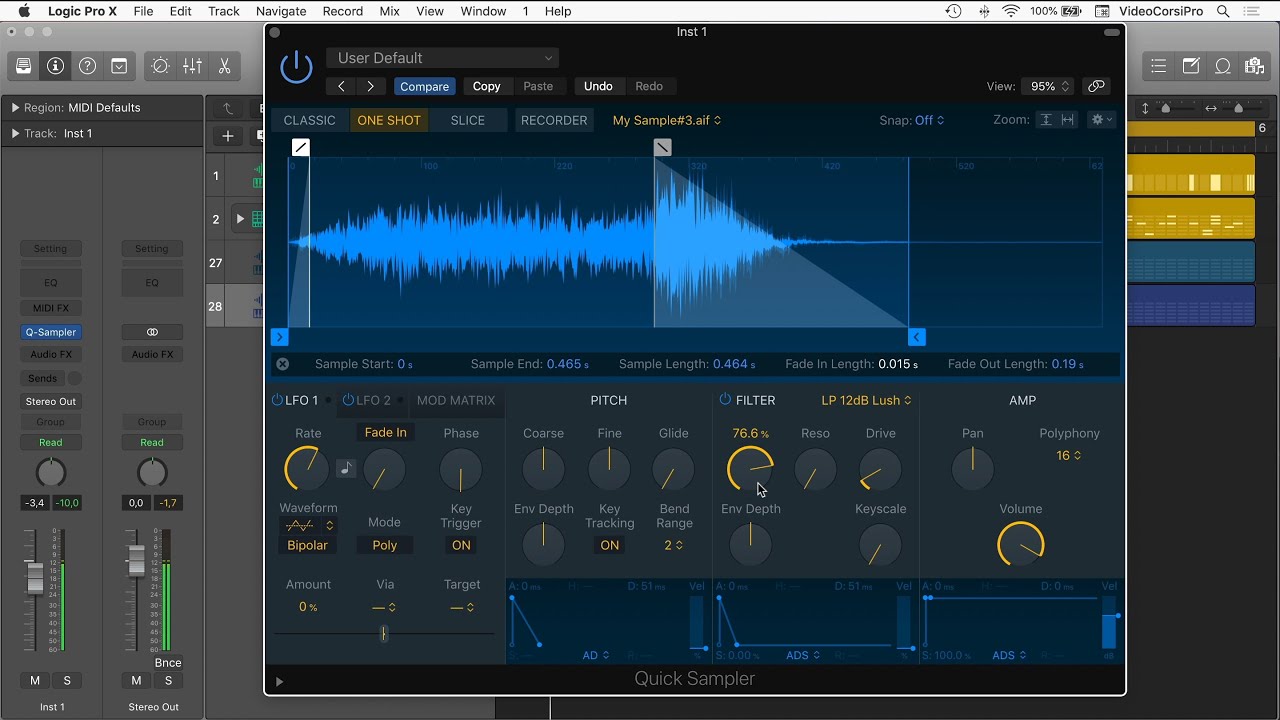The image size is (1280, 720).
Task: Click the add track plus button
Action: click(228, 136)
